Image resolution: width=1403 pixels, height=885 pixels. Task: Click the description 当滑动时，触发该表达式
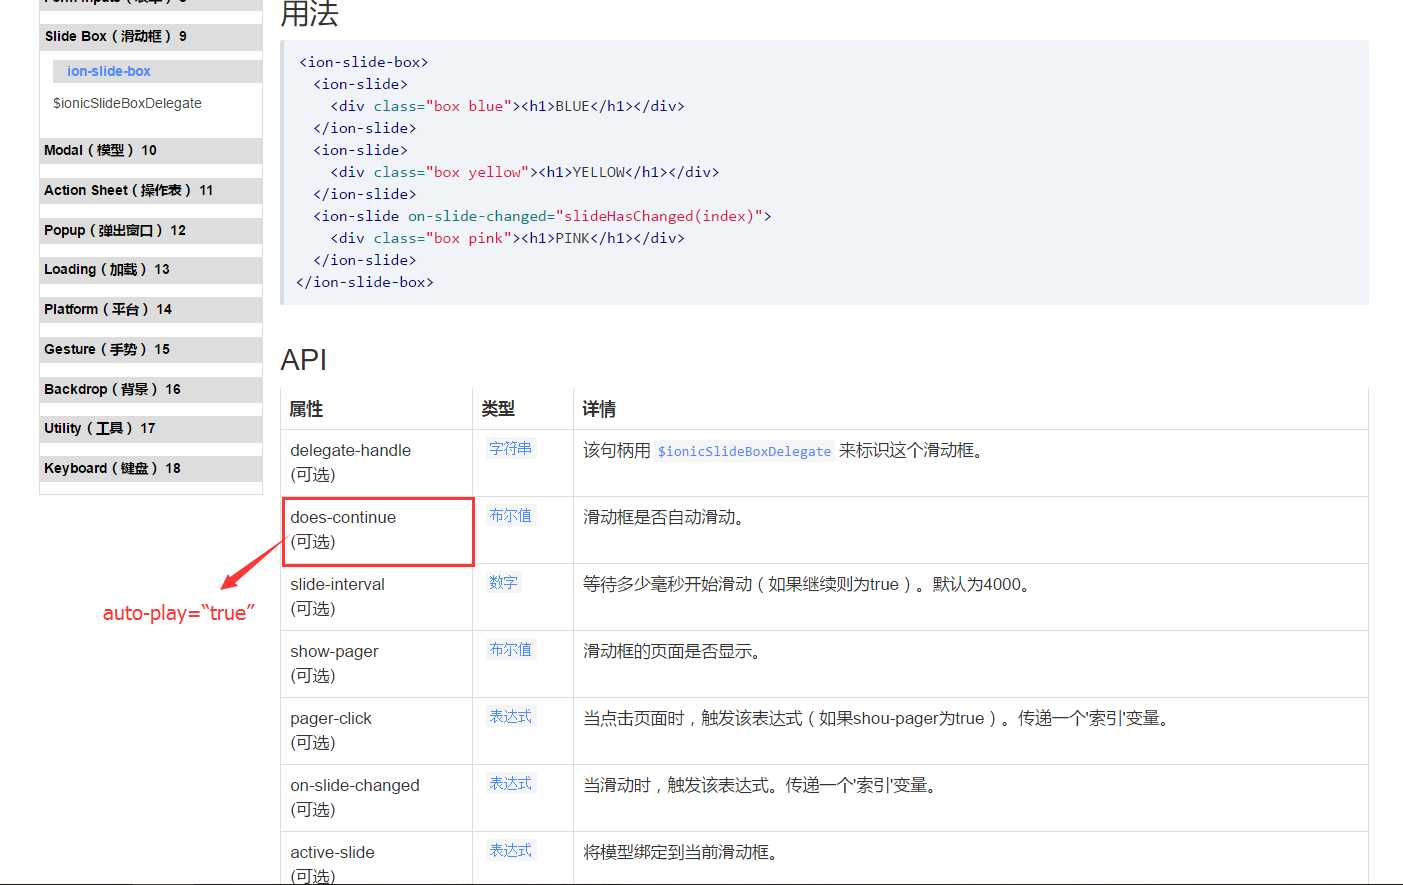point(762,785)
